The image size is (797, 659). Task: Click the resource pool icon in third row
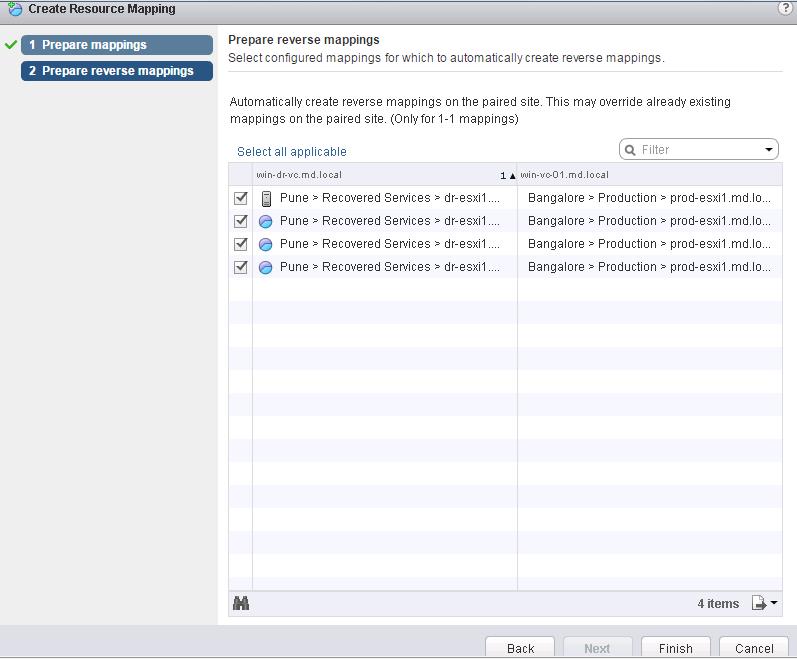click(x=265, y=244)
